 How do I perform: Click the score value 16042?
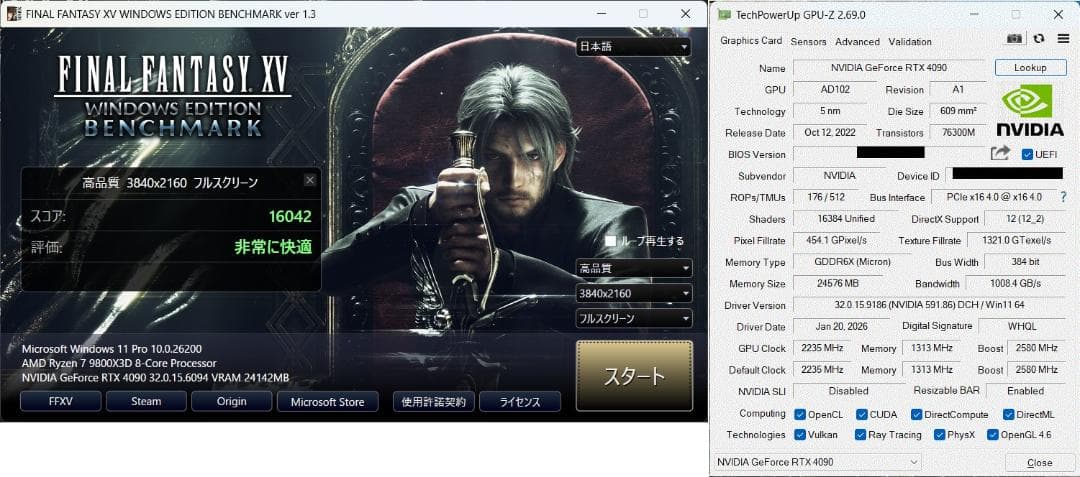pyautogui.click(x=290, y=217)
